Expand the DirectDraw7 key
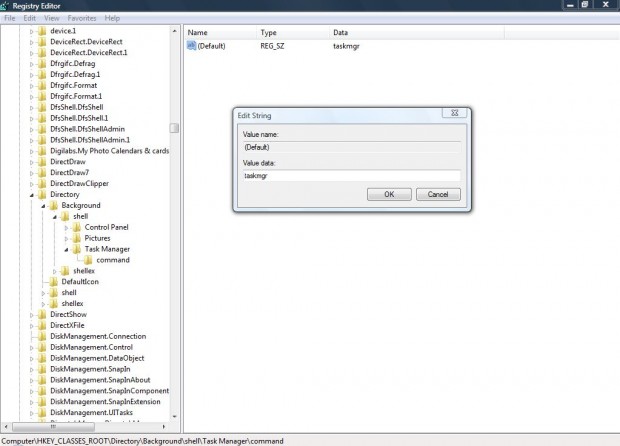This screenshot has height=446, width=620. pos(32,173)
